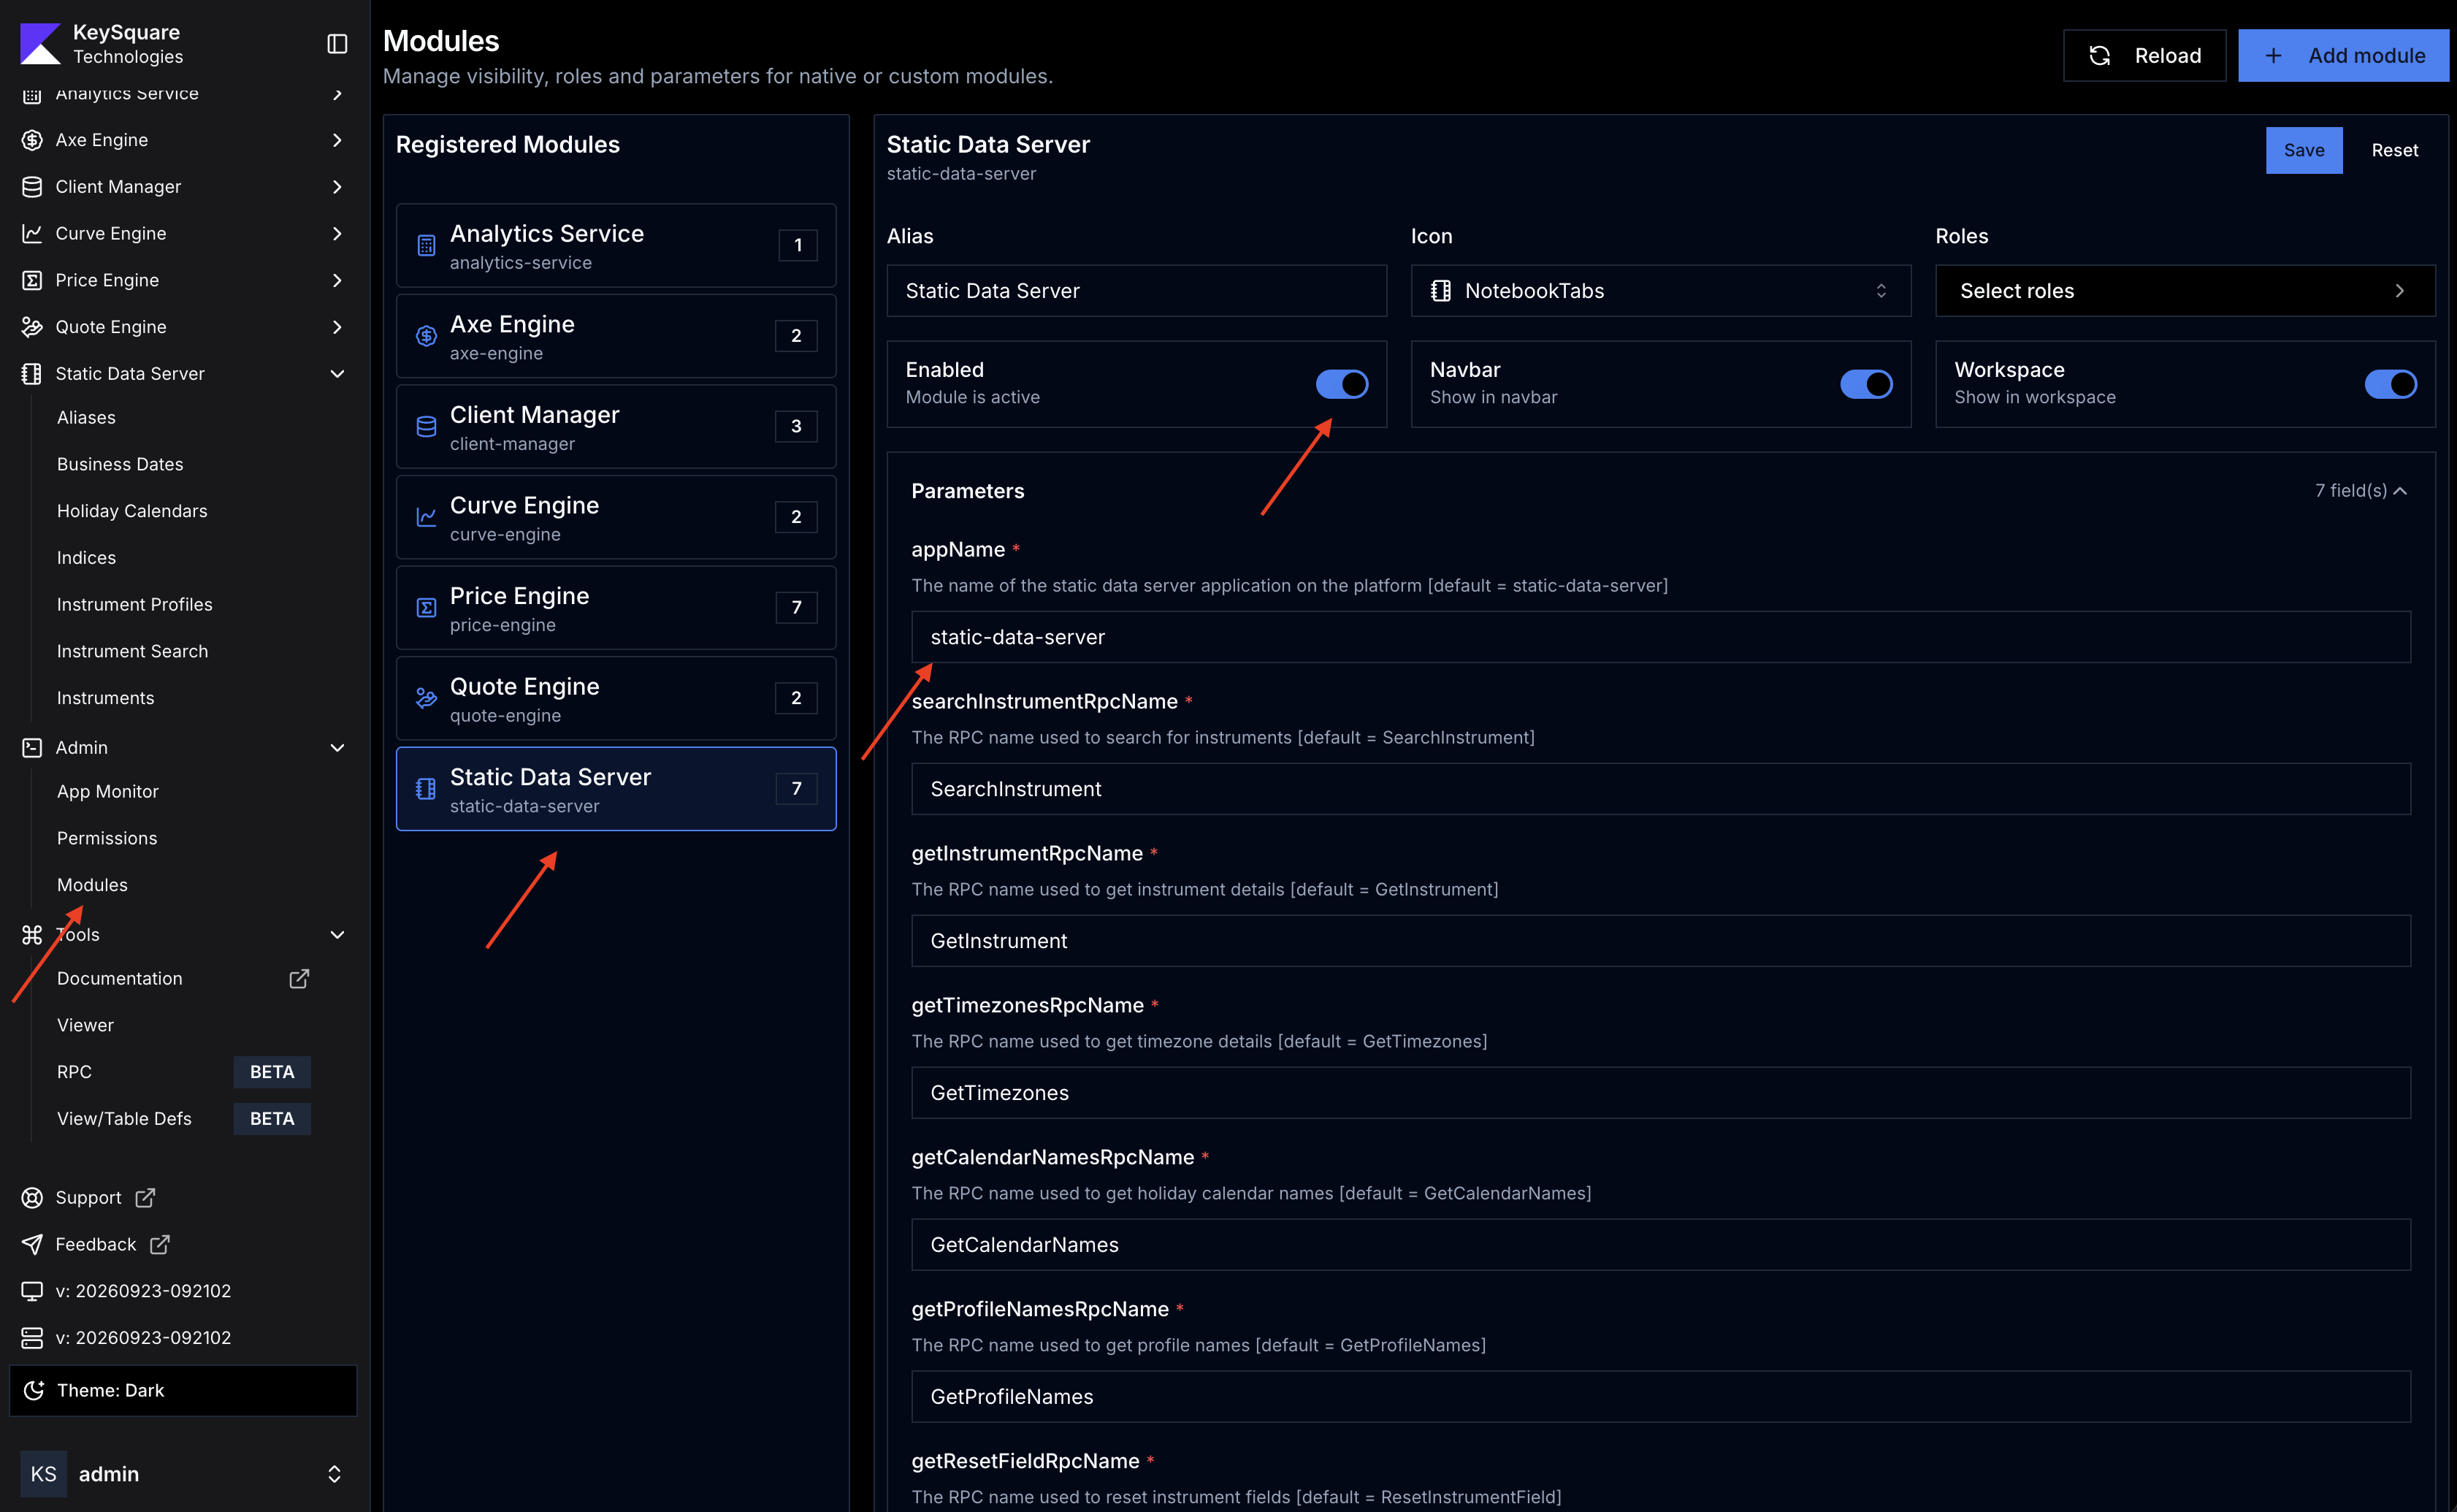This screenshot has height=1512, width=2457.
Task: Collapse the Admin sidebar group chevron
Action: tap(337, 747)
